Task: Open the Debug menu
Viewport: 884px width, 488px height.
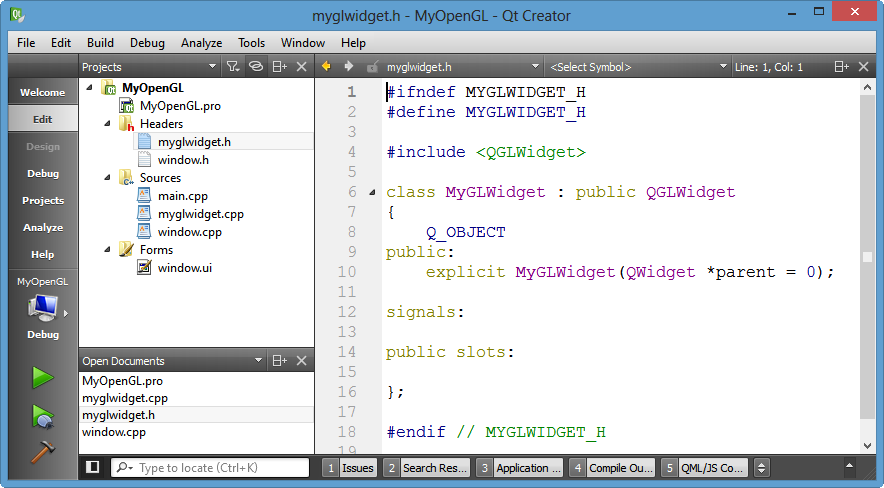Action: pyautogui.click(x=147, y=43)
